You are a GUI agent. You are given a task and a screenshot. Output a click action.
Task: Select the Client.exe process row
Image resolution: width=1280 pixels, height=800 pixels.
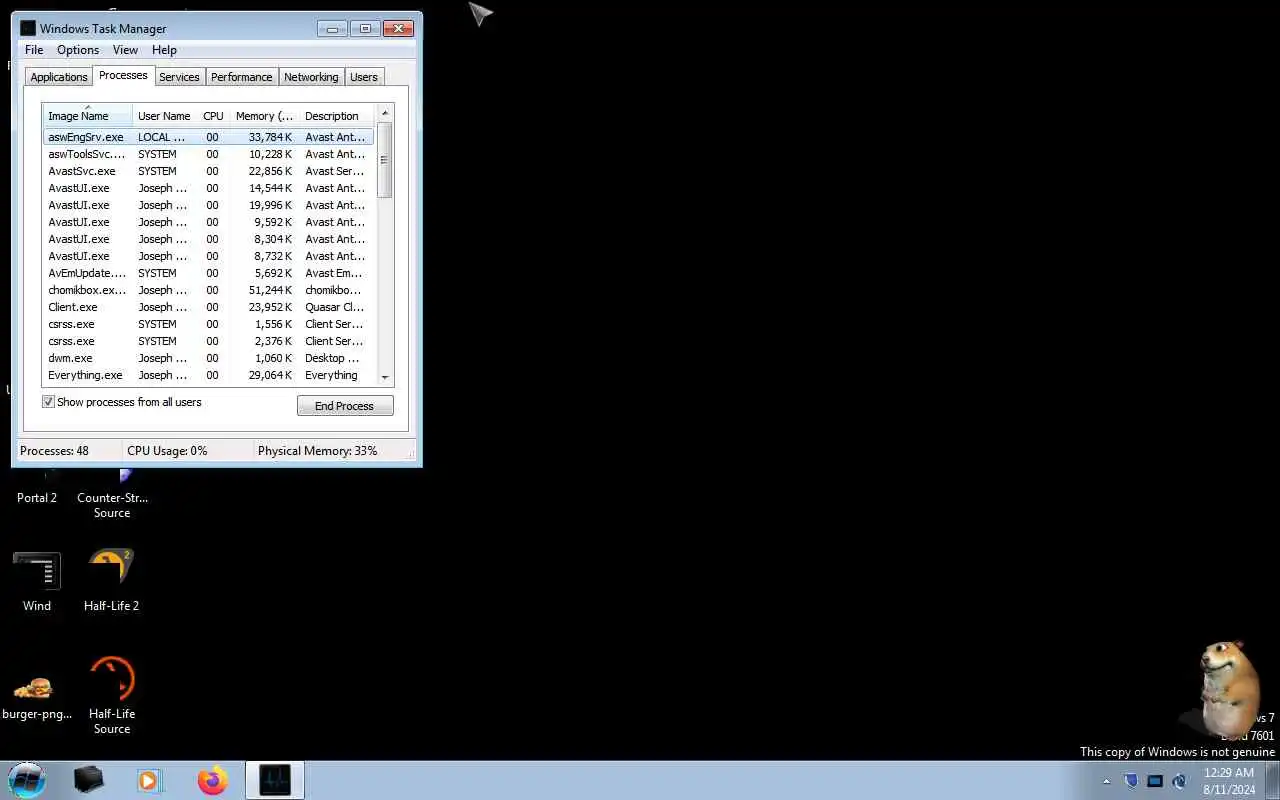tap(208, 307)
